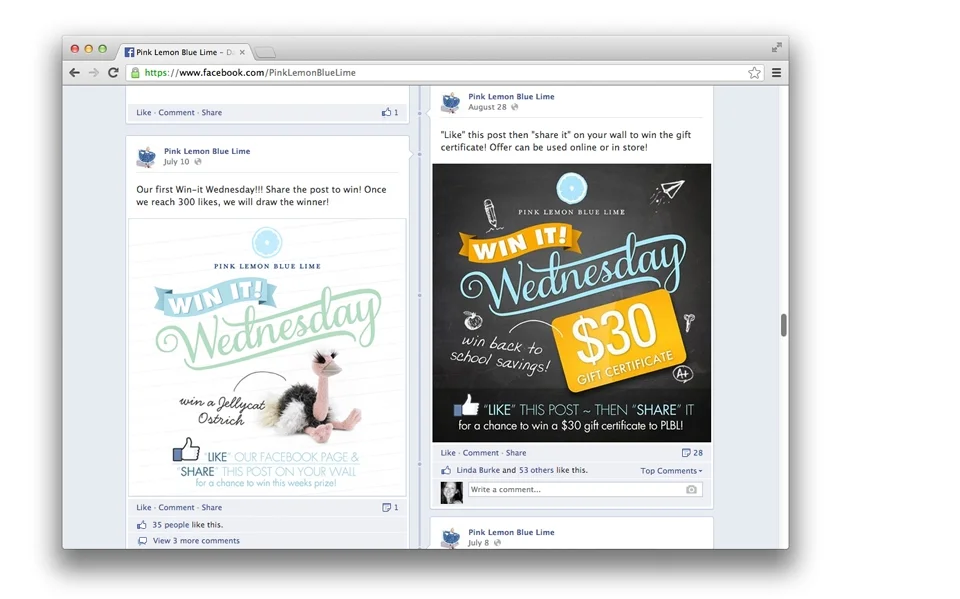Click the July 8 timestamp
This screenshot has height=599, width=960.
(479, 543)
